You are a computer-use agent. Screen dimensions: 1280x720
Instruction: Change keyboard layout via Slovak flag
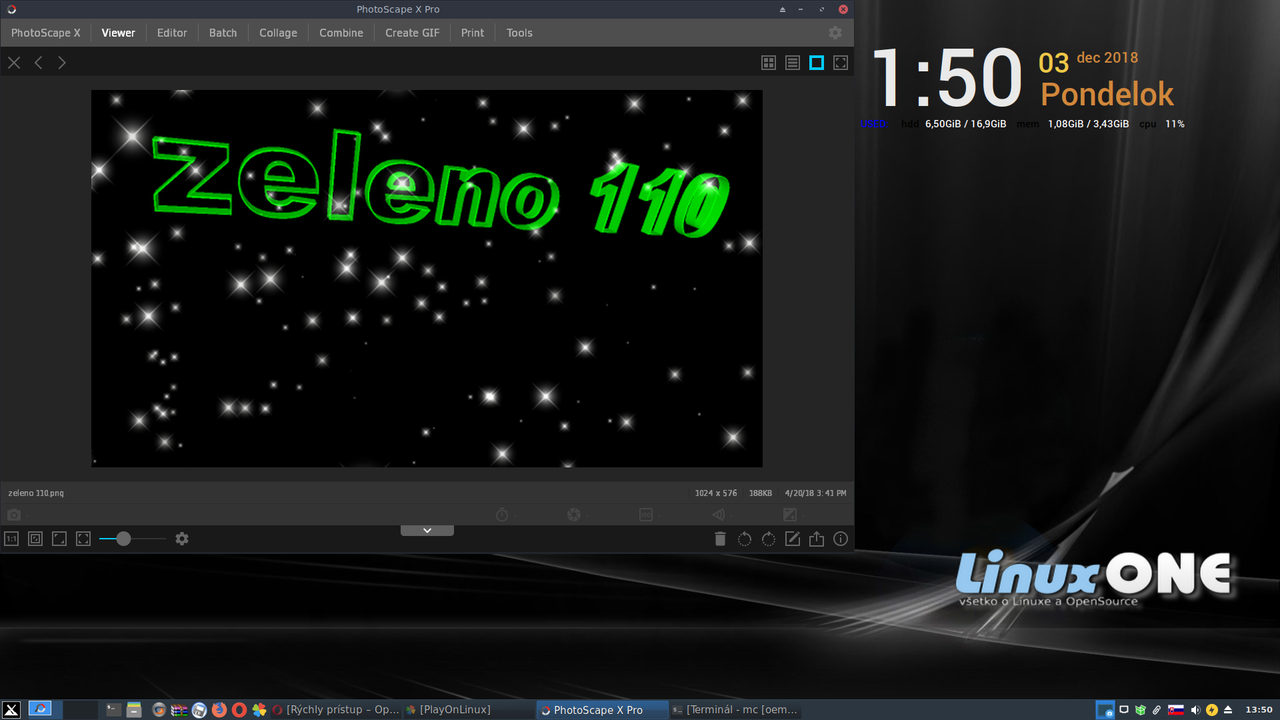(x=1176, y=710)
